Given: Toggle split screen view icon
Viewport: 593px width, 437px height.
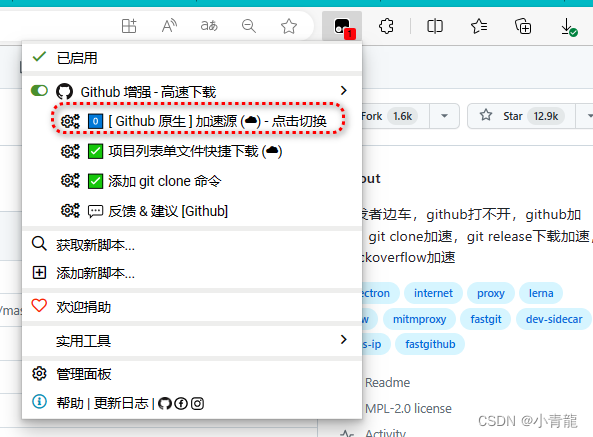Looking at the screenshot, I should click(435, 26).
